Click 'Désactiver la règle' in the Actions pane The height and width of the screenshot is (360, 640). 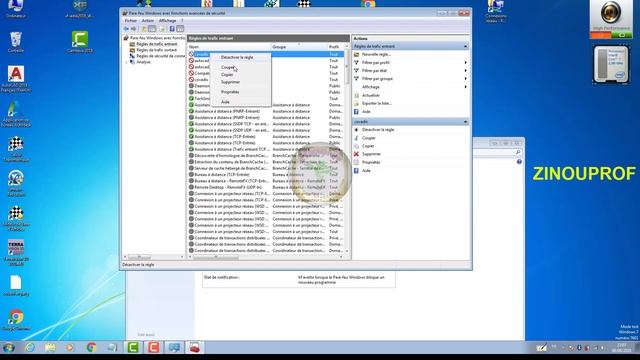(x=378, y=130)
